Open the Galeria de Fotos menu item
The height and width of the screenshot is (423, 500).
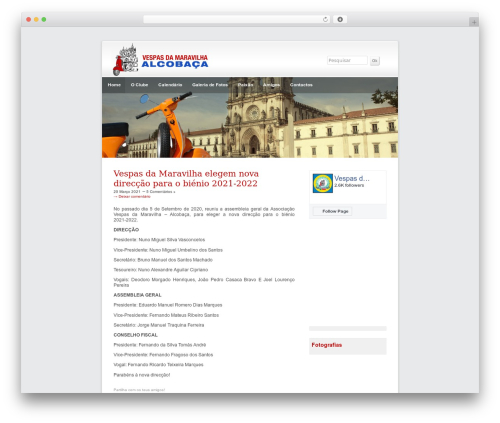click(x=210, y=85)
